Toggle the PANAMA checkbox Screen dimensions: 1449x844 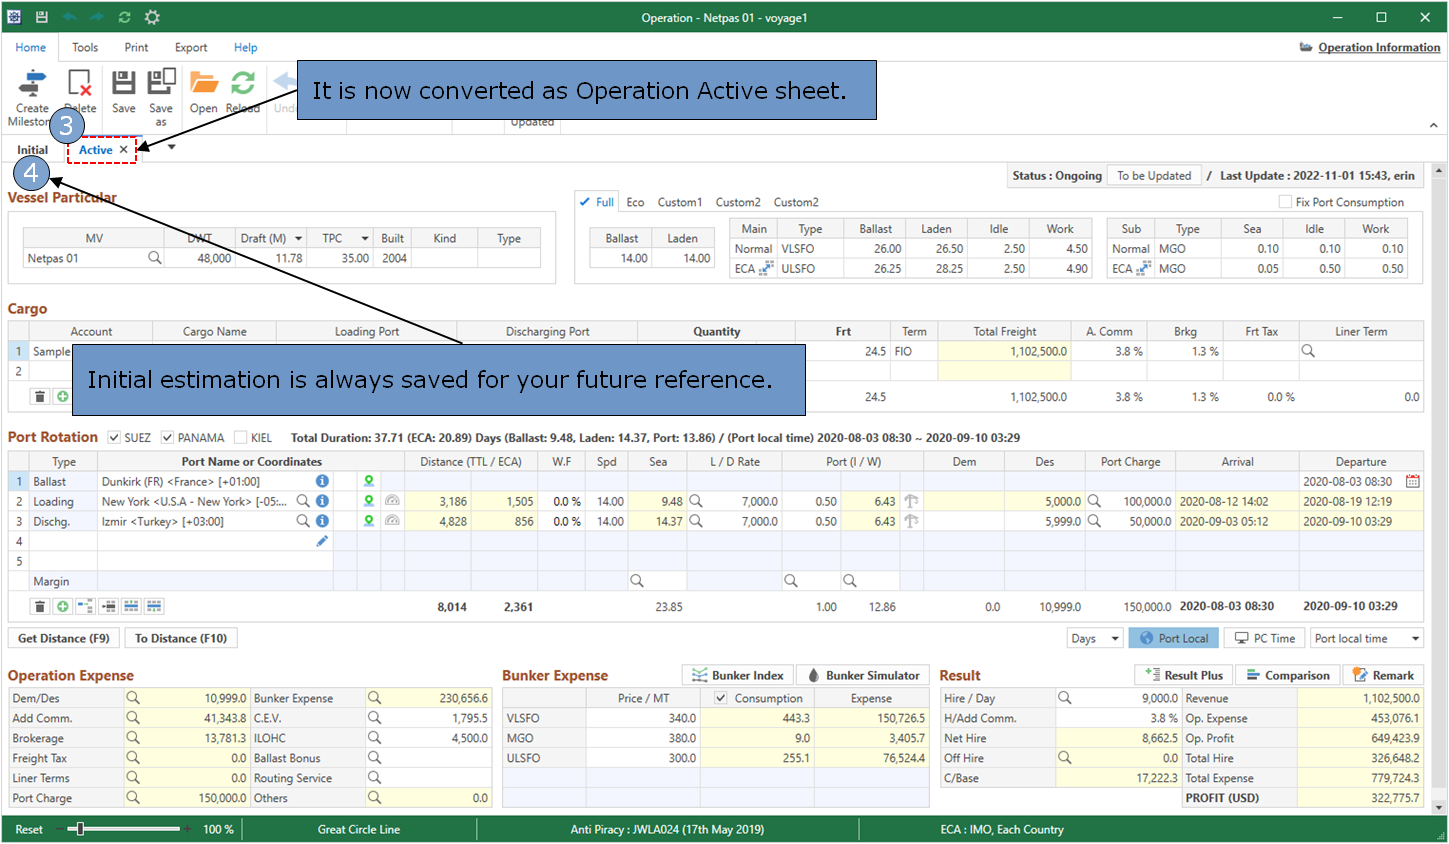[168, 437]
